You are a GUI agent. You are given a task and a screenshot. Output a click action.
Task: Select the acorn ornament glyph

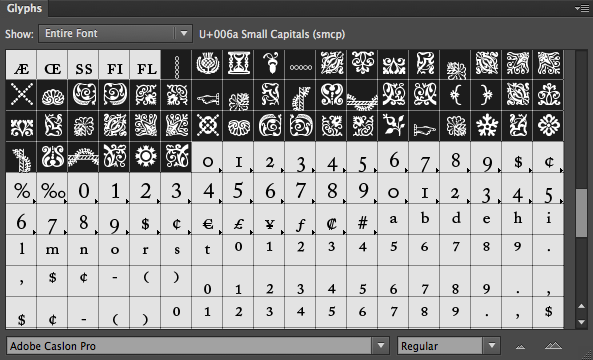point(269,65)
